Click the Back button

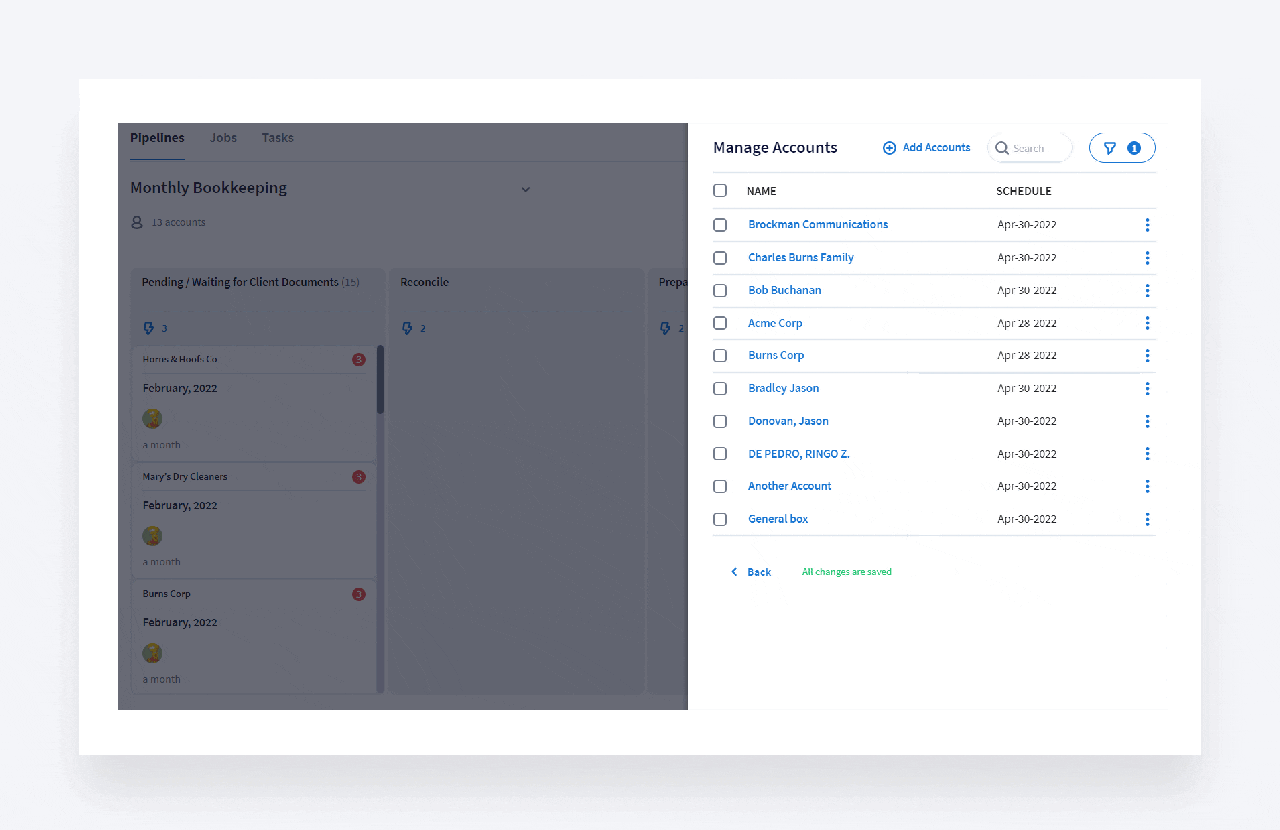coord(751,572)
